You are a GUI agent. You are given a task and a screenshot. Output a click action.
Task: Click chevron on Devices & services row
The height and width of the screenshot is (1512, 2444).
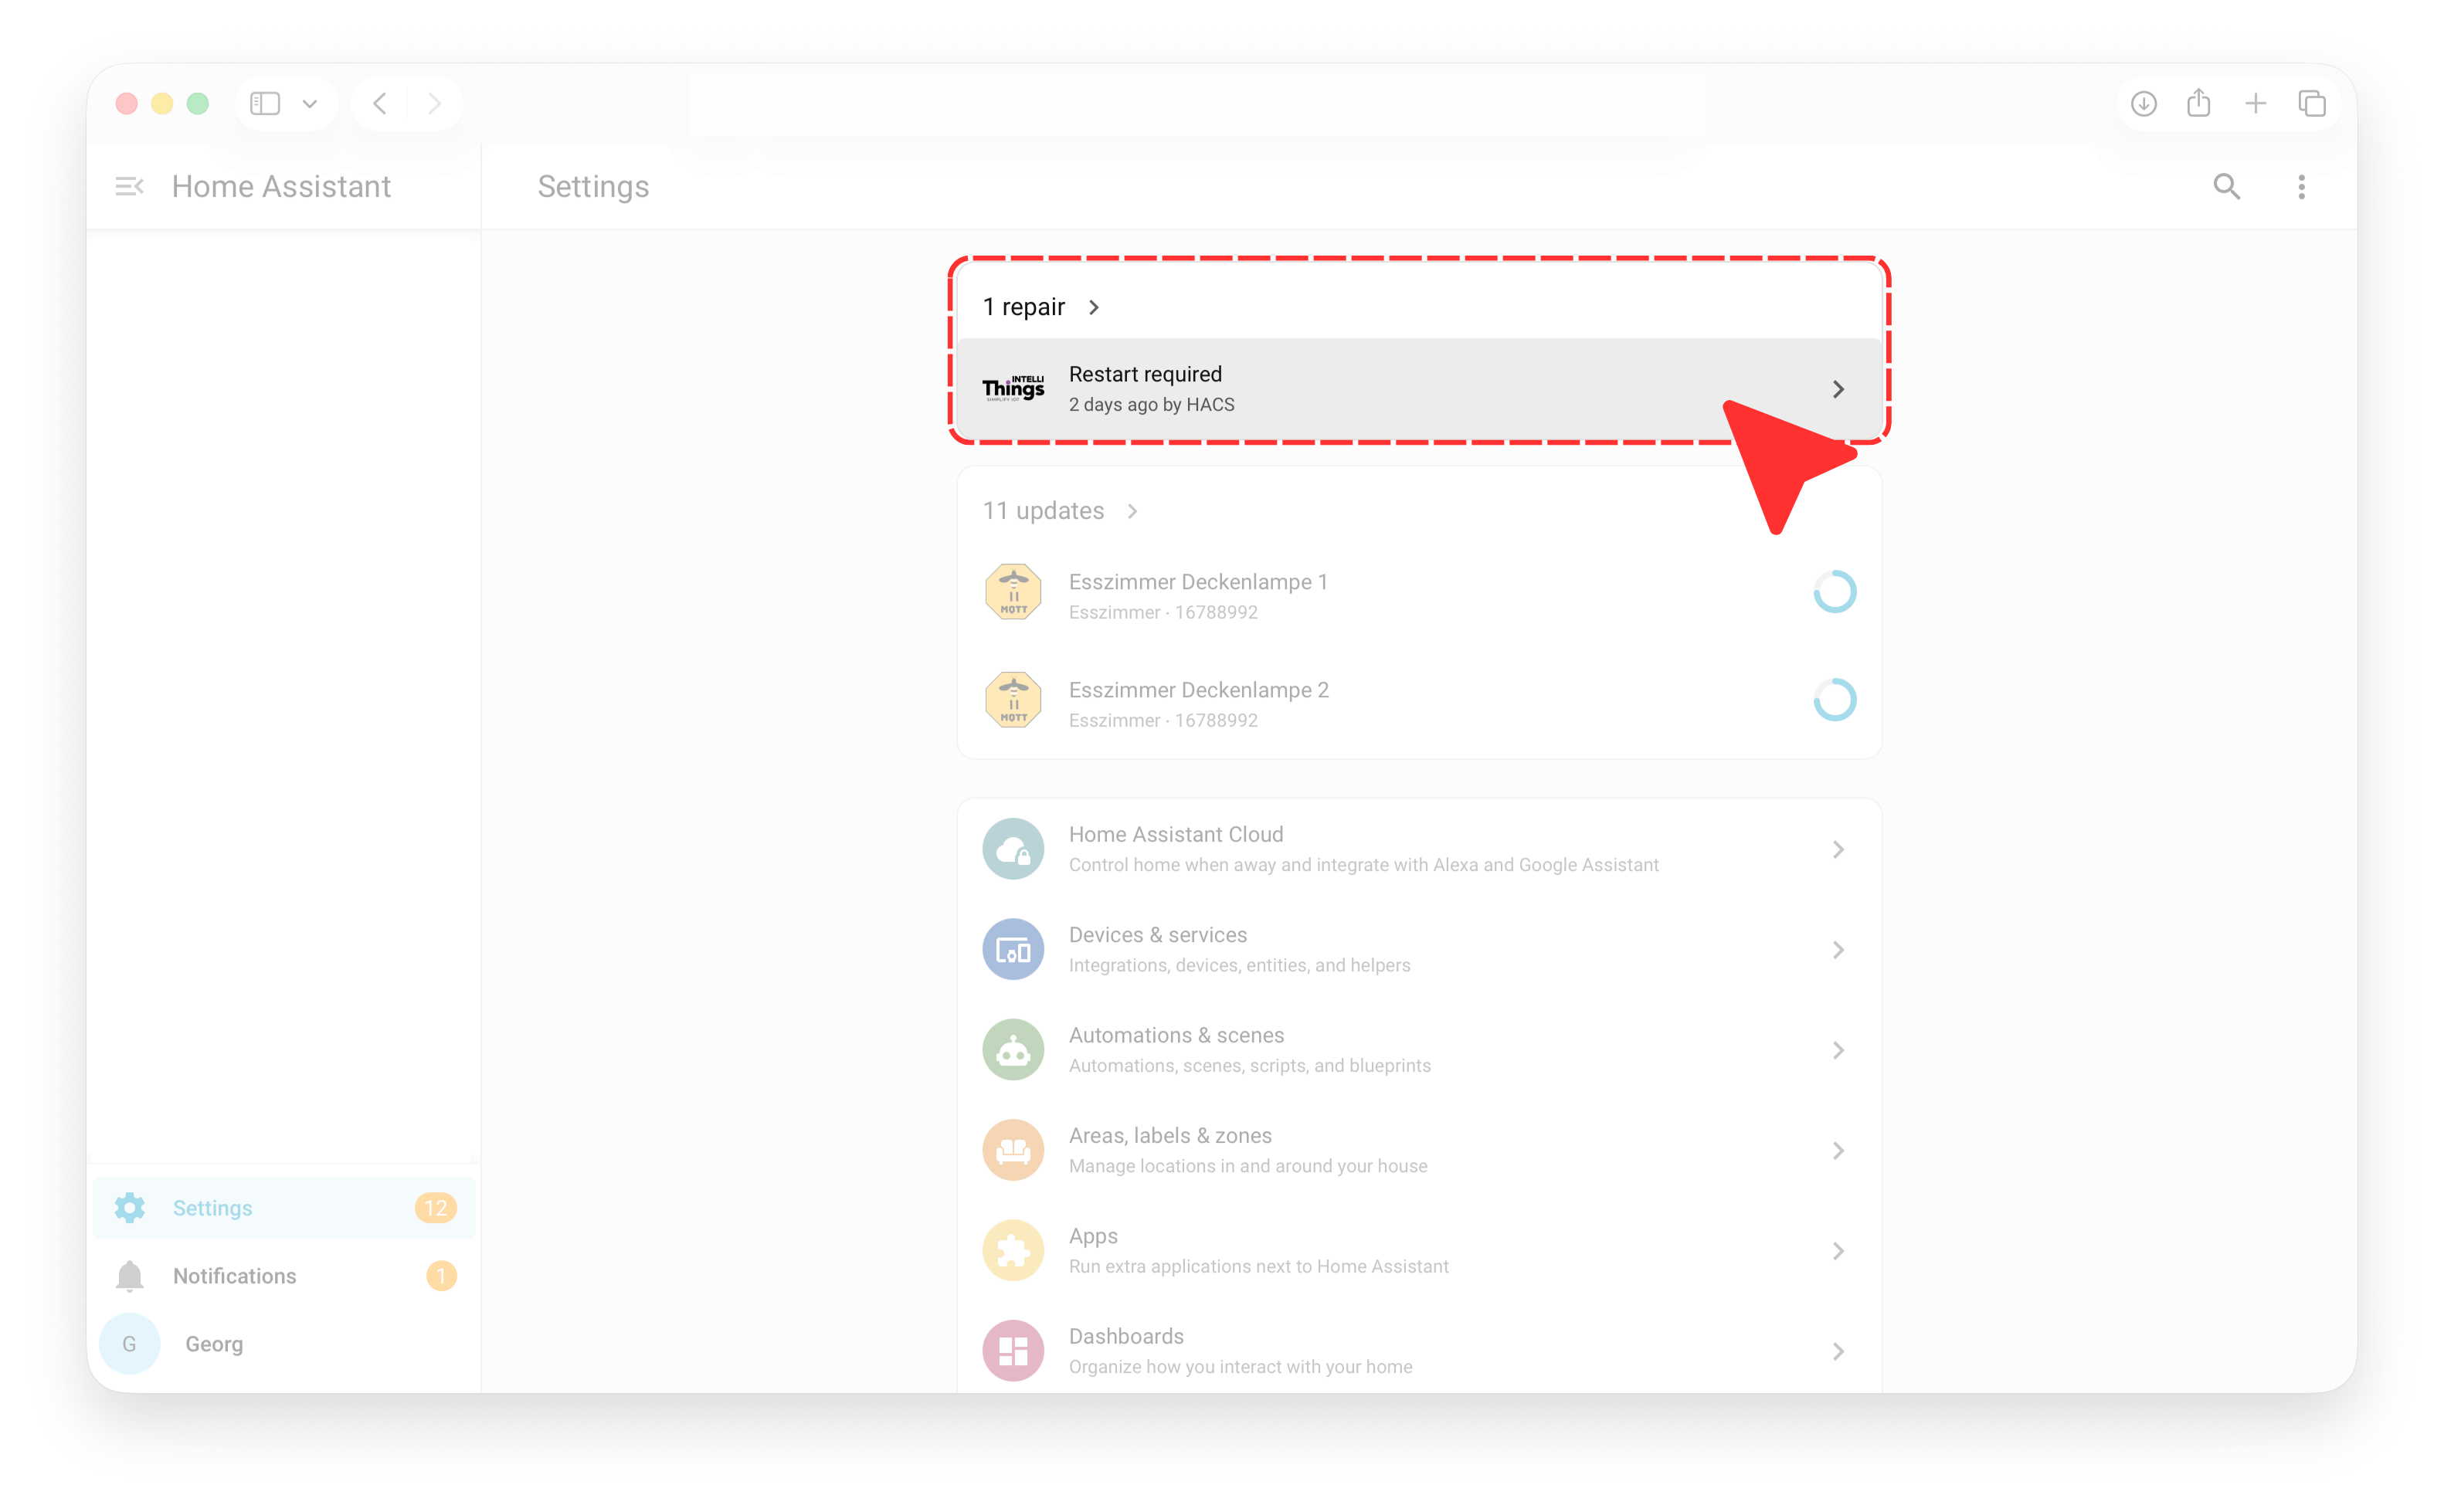[1838, 949]
